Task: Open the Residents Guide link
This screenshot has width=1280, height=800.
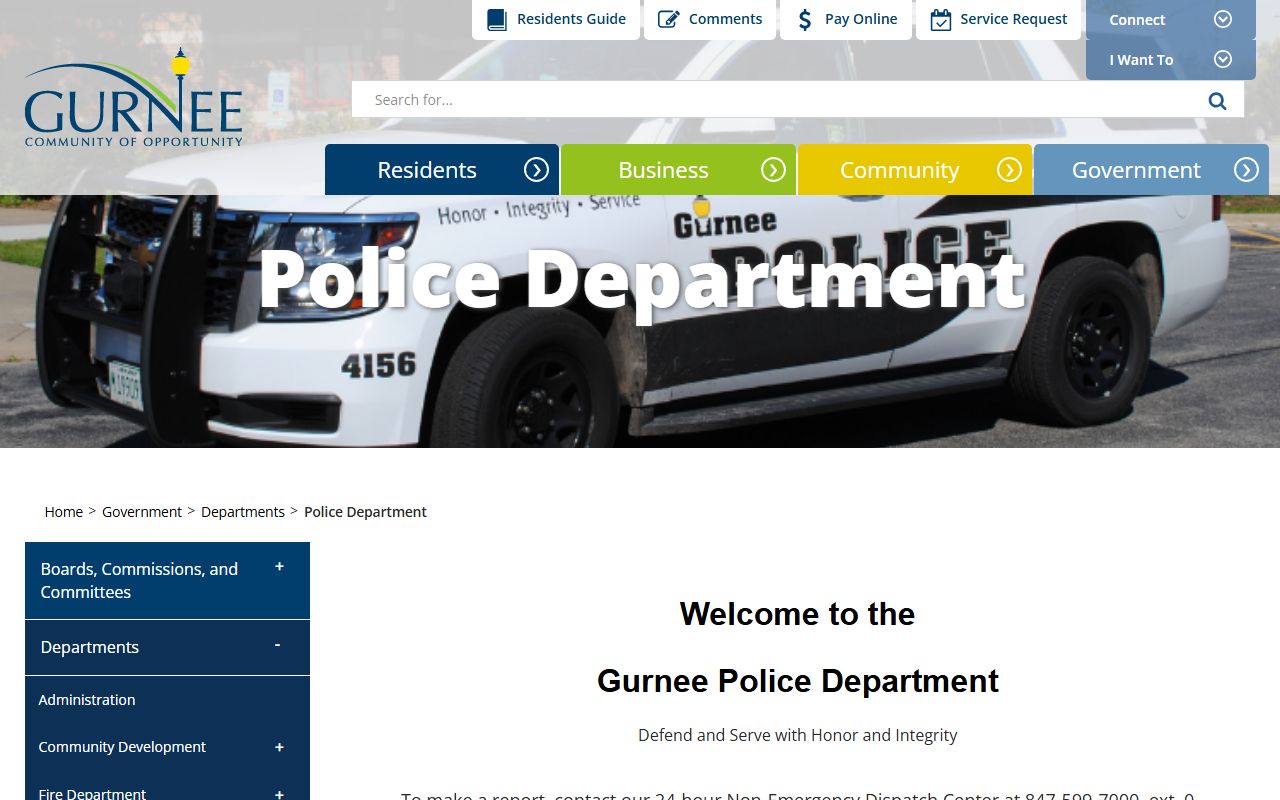Action: (x=556, y=20)
